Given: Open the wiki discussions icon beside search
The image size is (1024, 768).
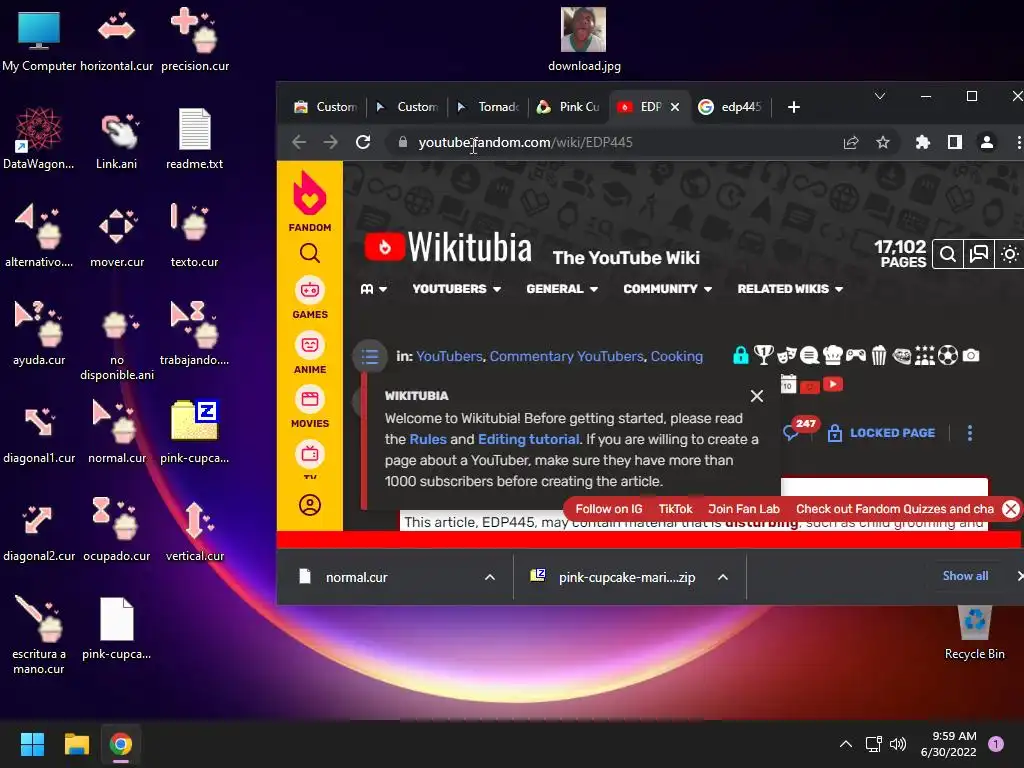Looking at the screenshot, I should [978, 254].
